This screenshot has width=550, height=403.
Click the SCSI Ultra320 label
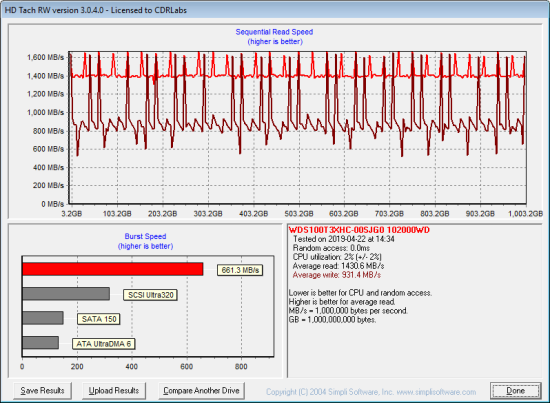[150, 295]
